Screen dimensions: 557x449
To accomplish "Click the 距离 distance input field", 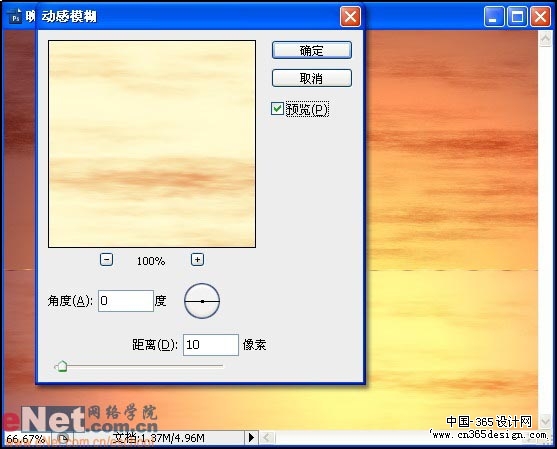I will [211, 345].
